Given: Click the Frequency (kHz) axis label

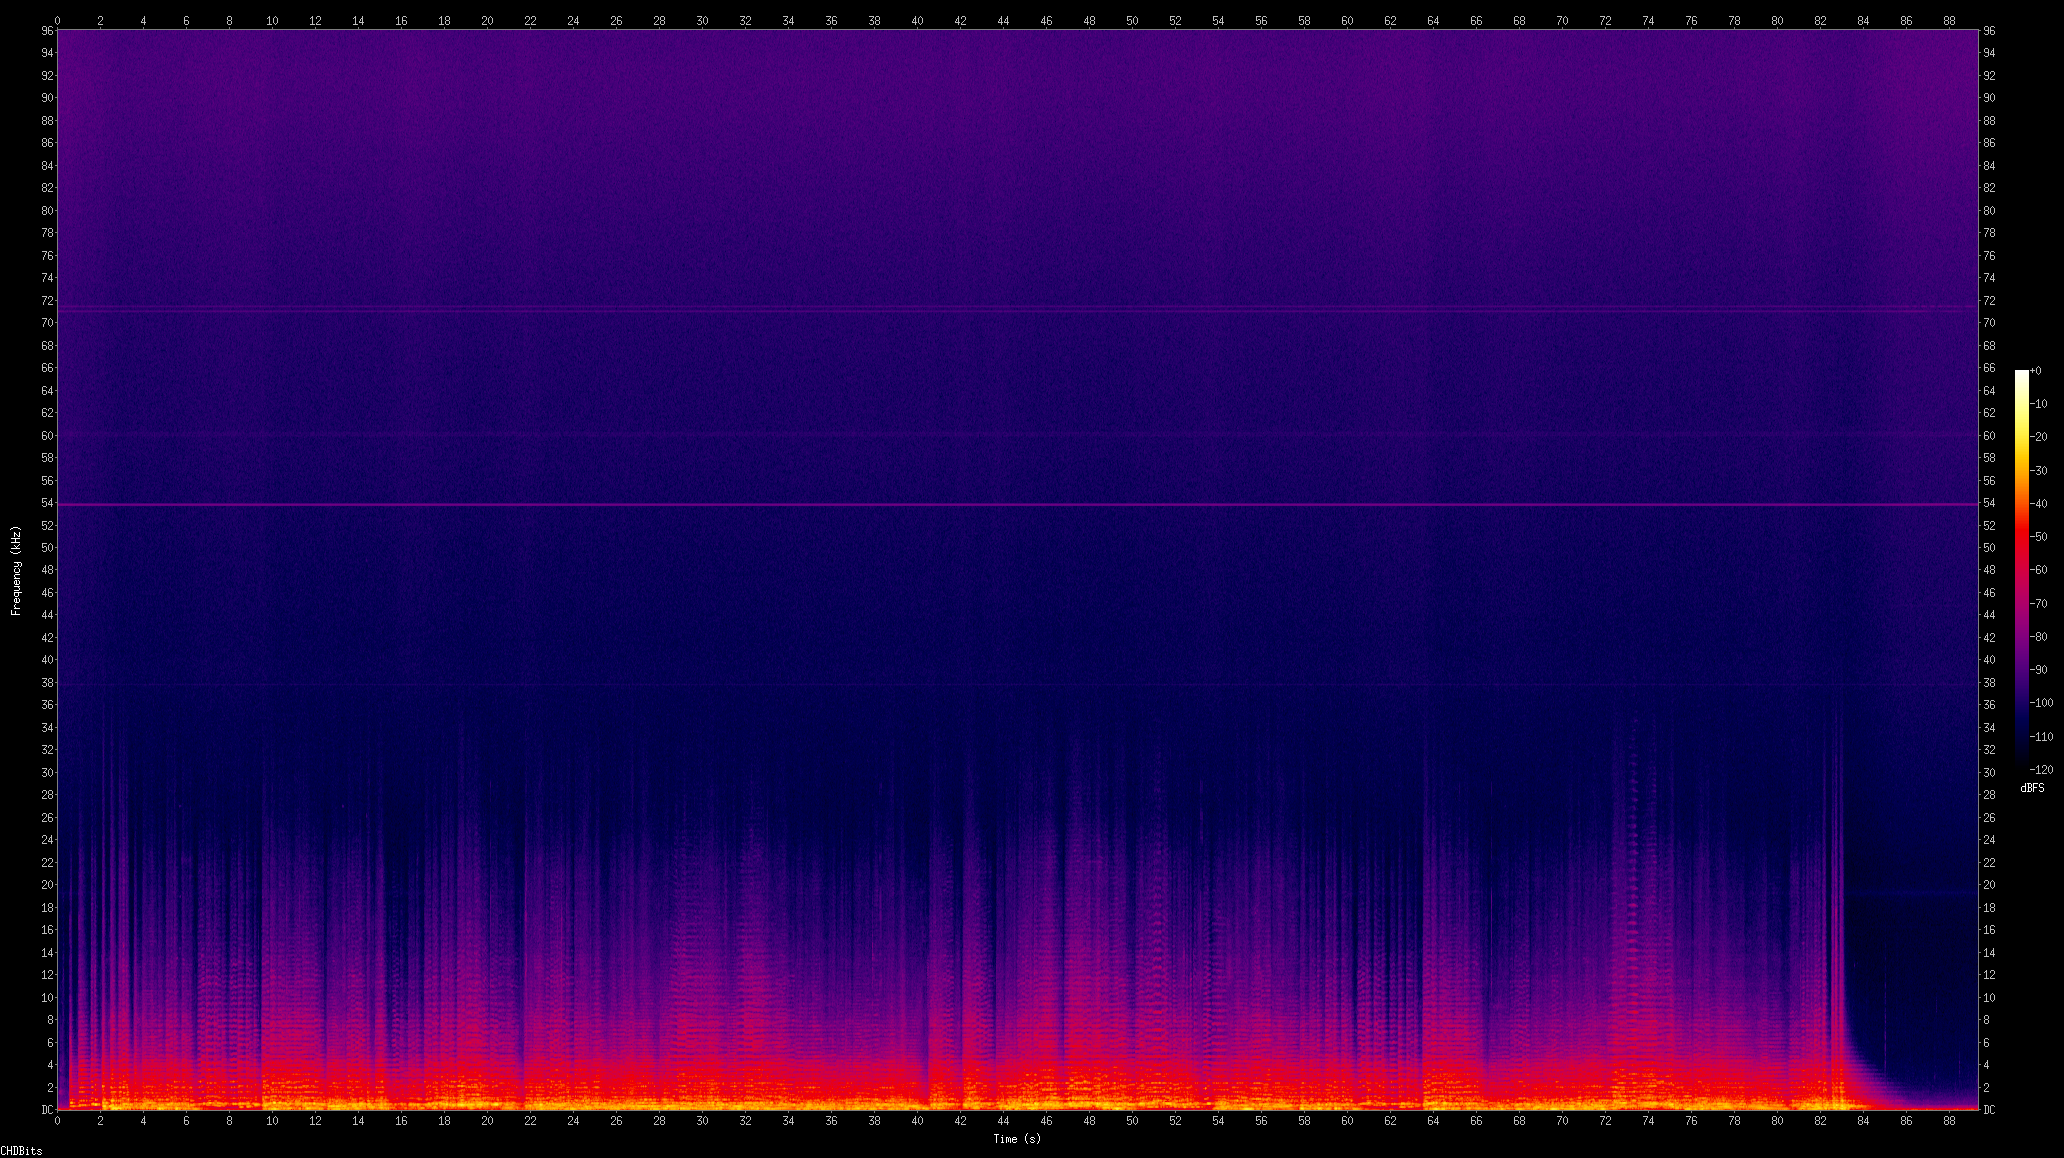Looking at the screenshot, I should point(16,570).
